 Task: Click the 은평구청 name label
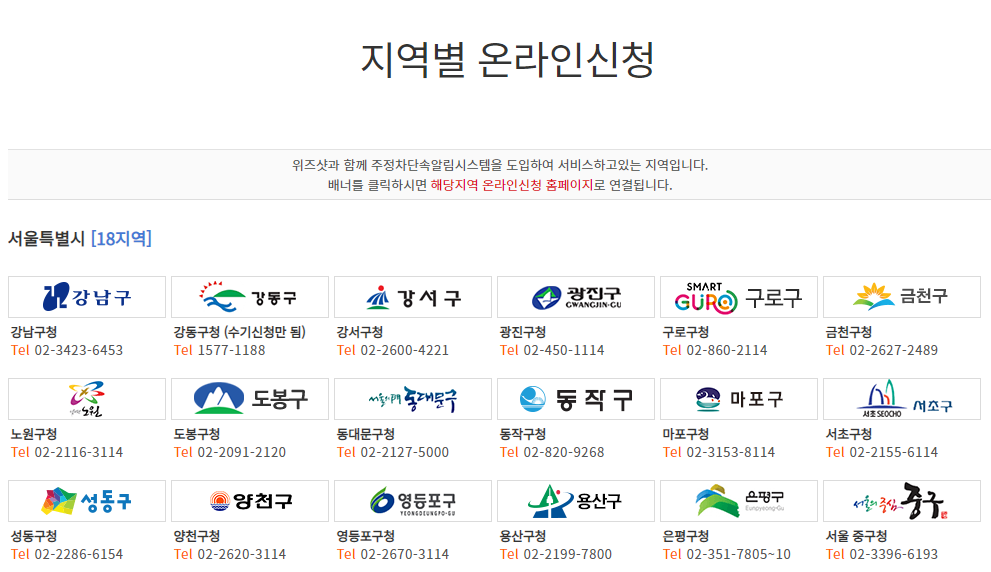686,536
